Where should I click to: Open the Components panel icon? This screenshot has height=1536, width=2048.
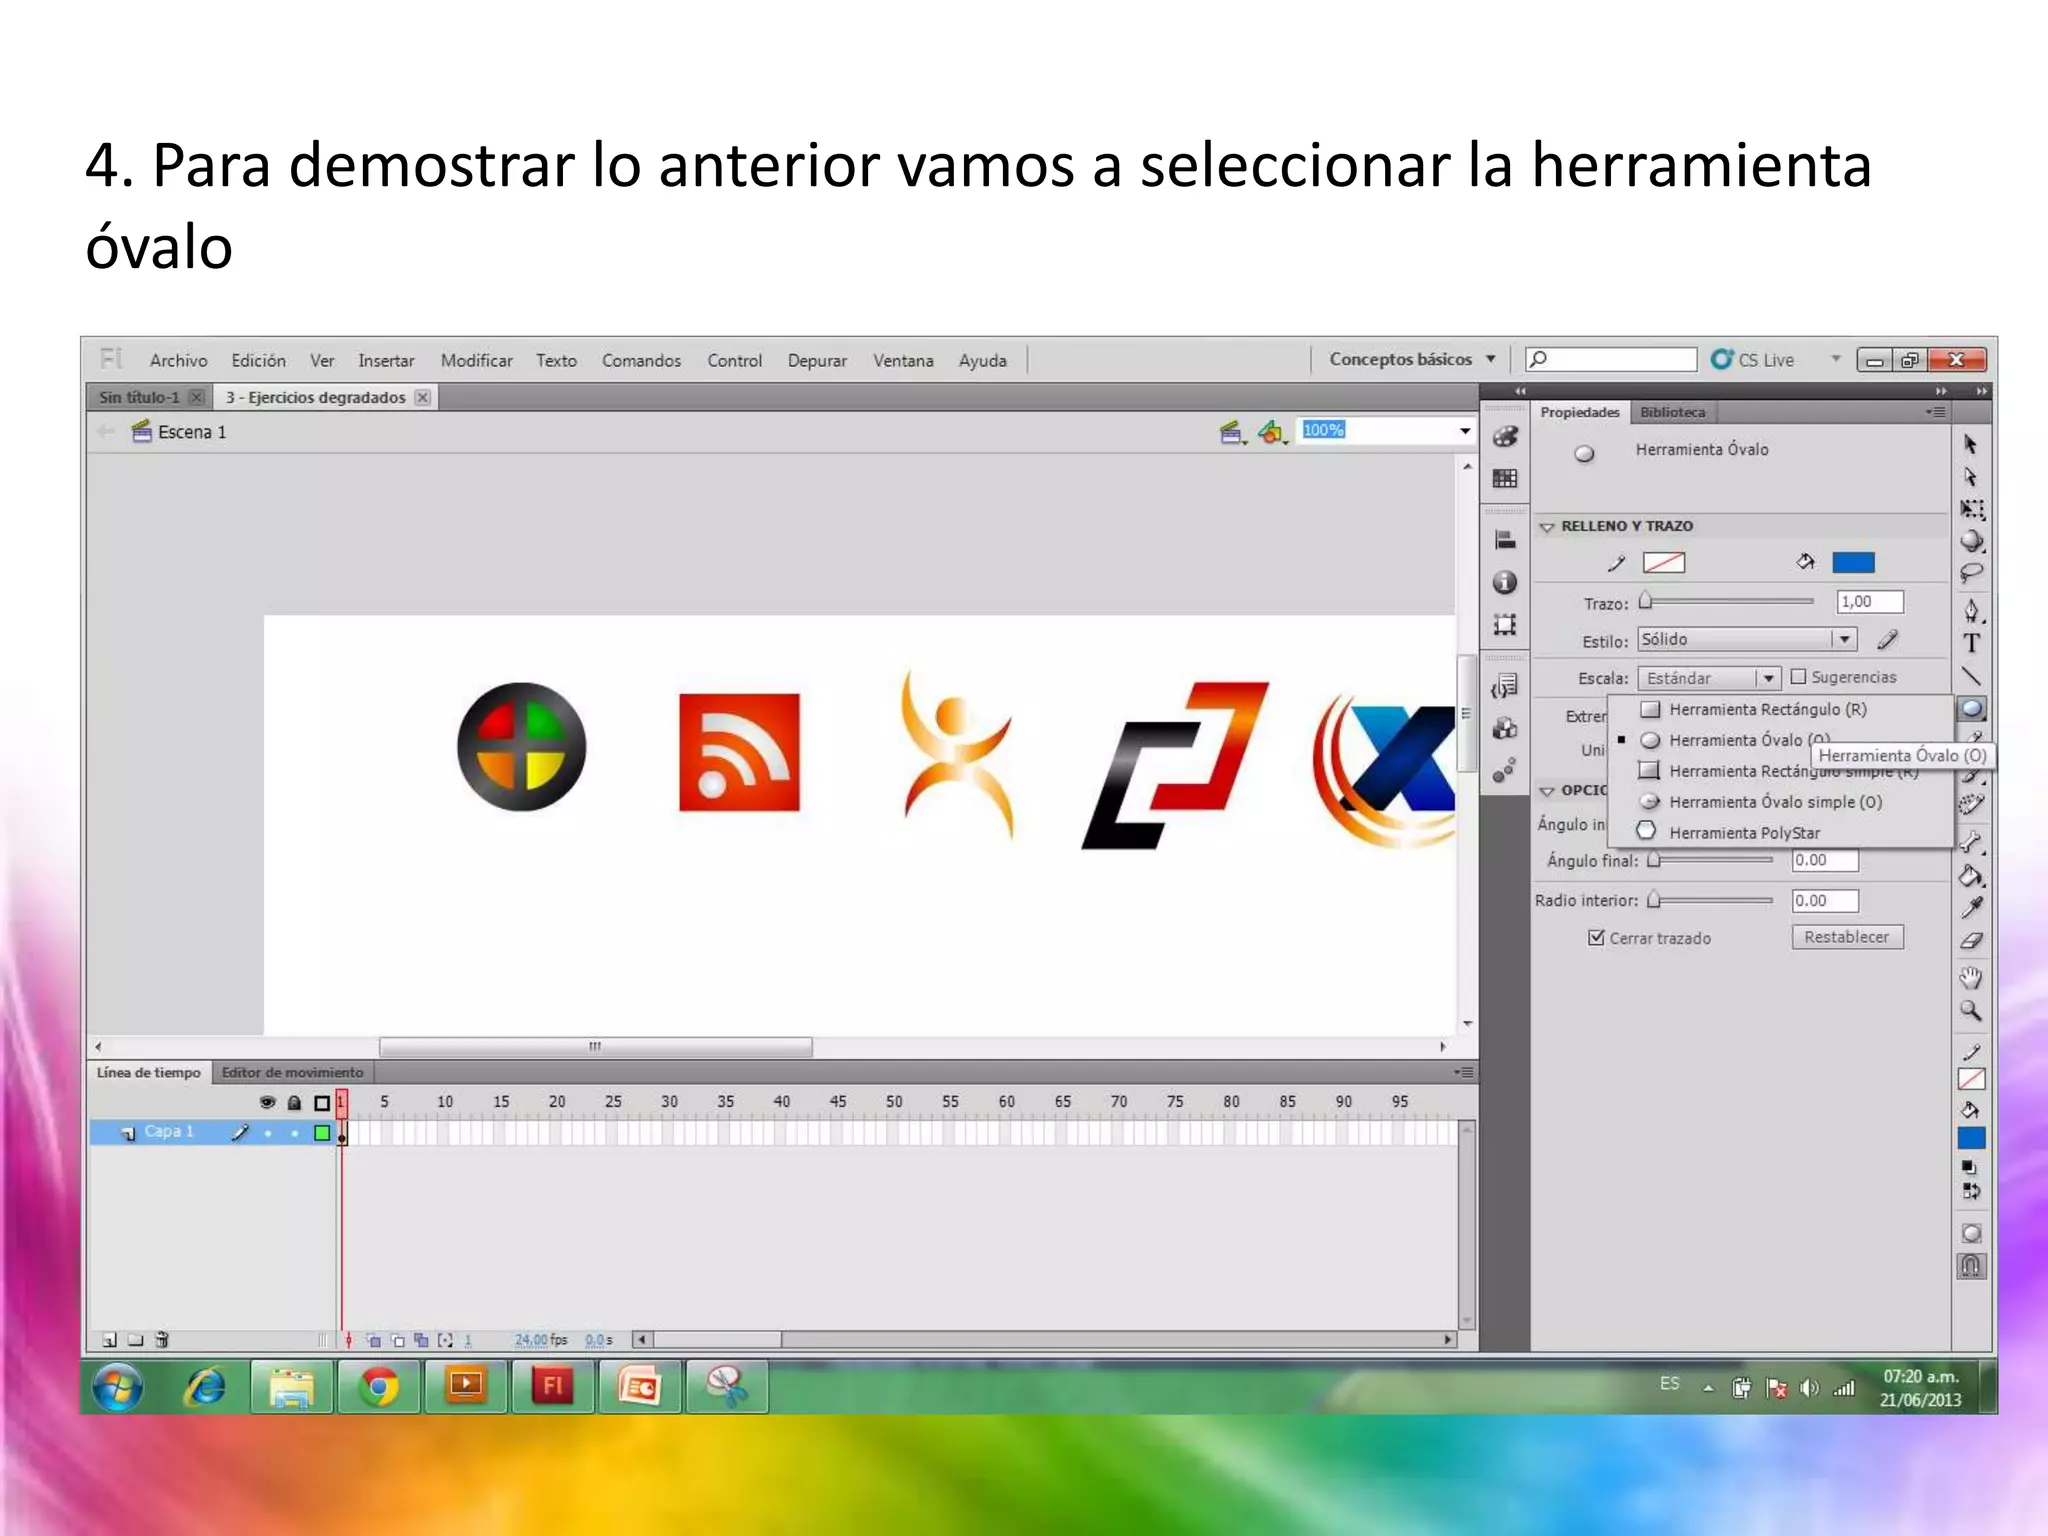click(x=1505, y=729)
